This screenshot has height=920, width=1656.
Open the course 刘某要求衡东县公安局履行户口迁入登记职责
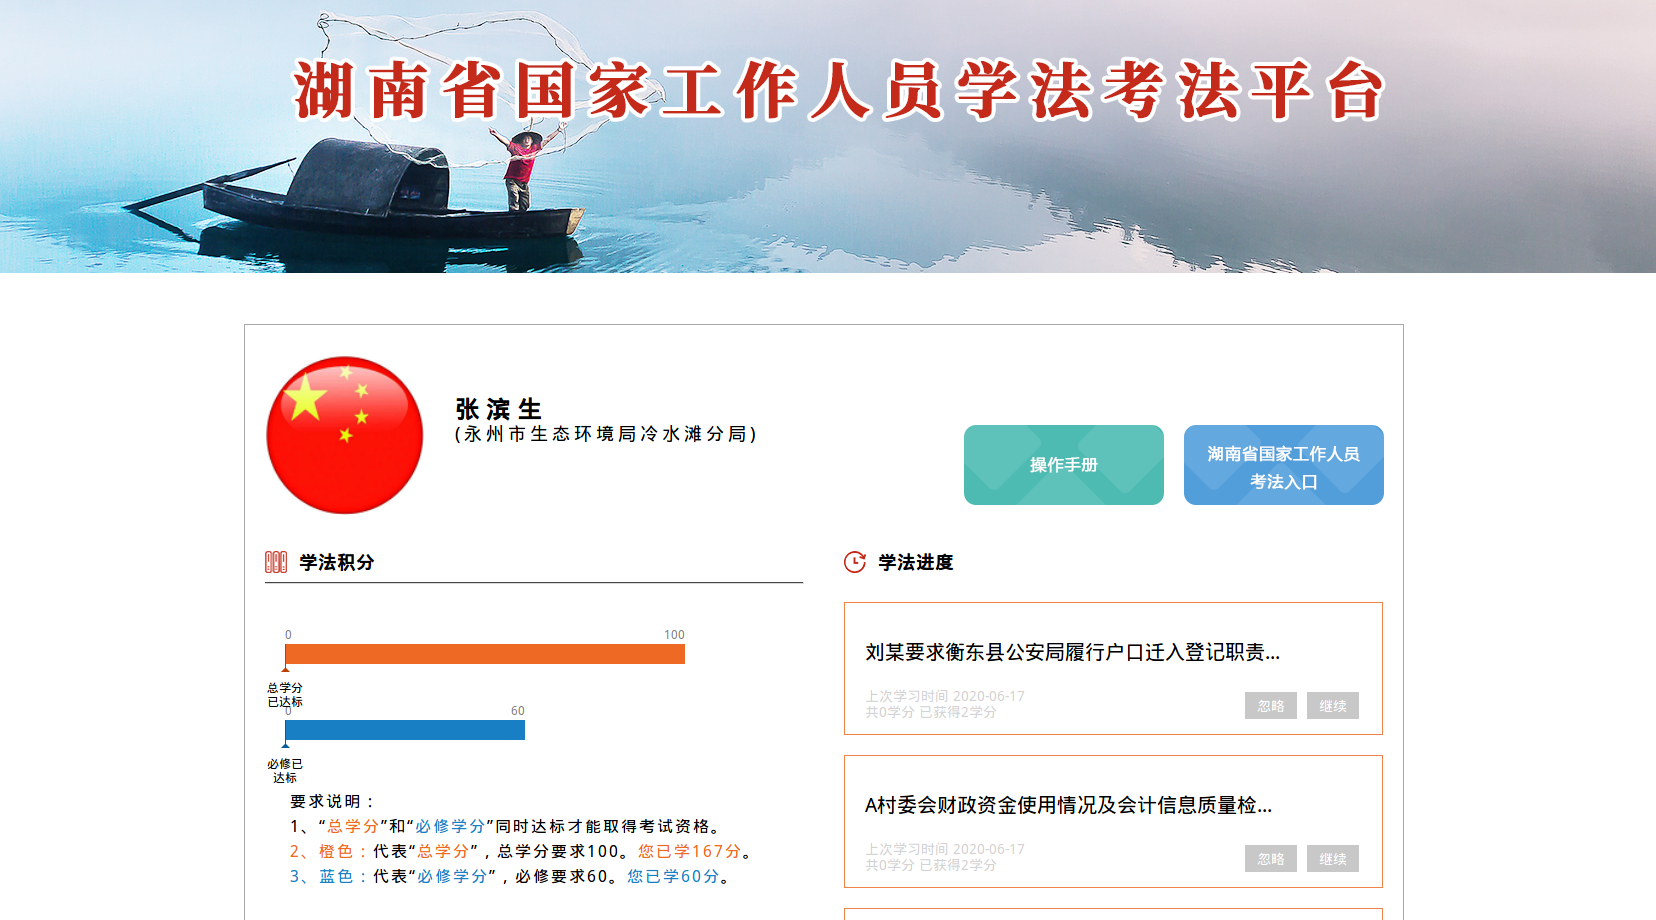(x=1072, y=652)
